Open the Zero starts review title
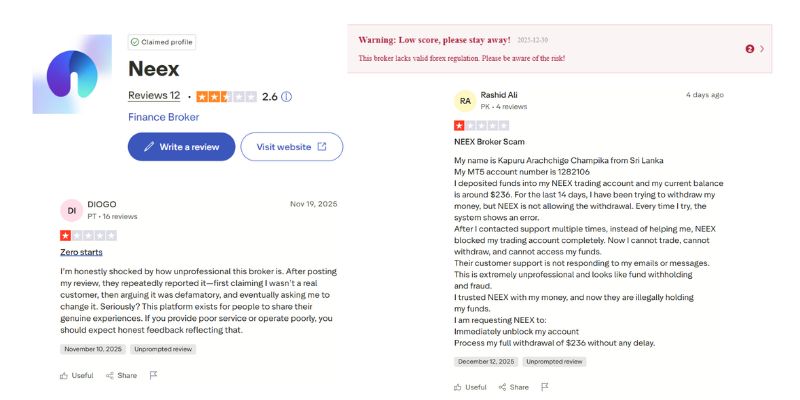This screenshot has height=400, width=800. (81, 252)
